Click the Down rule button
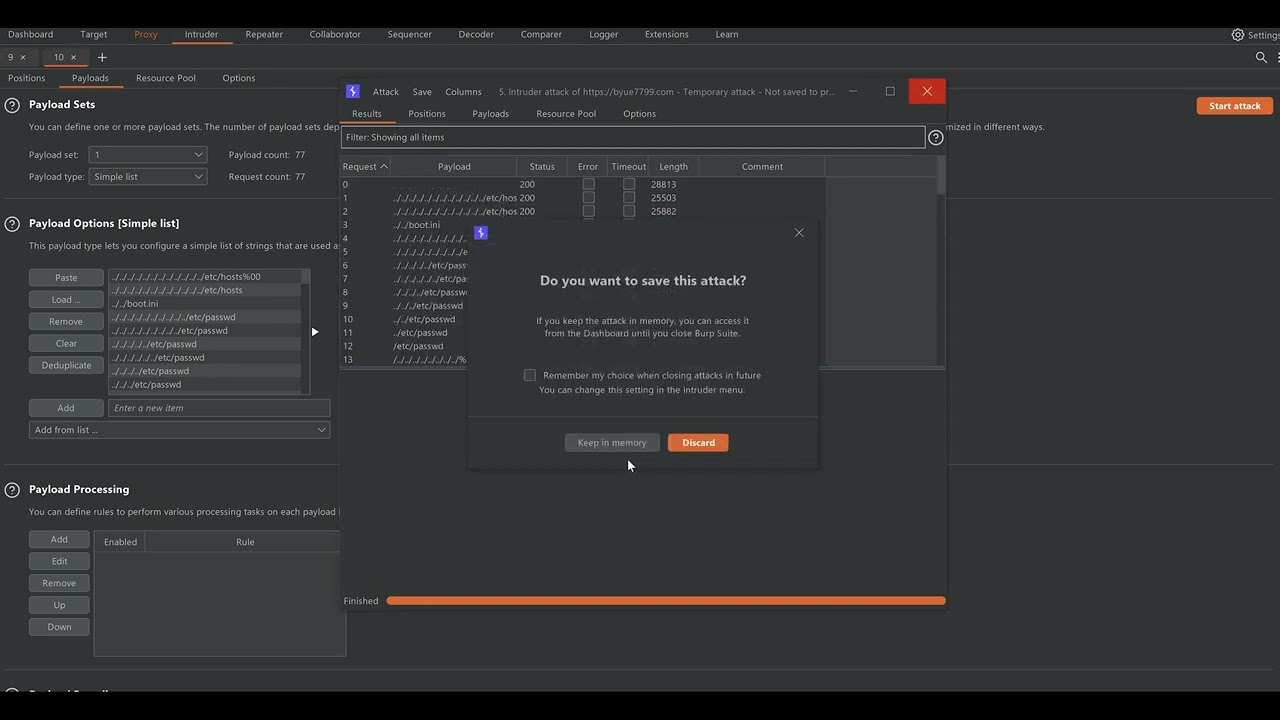1280x720 pixels. [59, 628]
